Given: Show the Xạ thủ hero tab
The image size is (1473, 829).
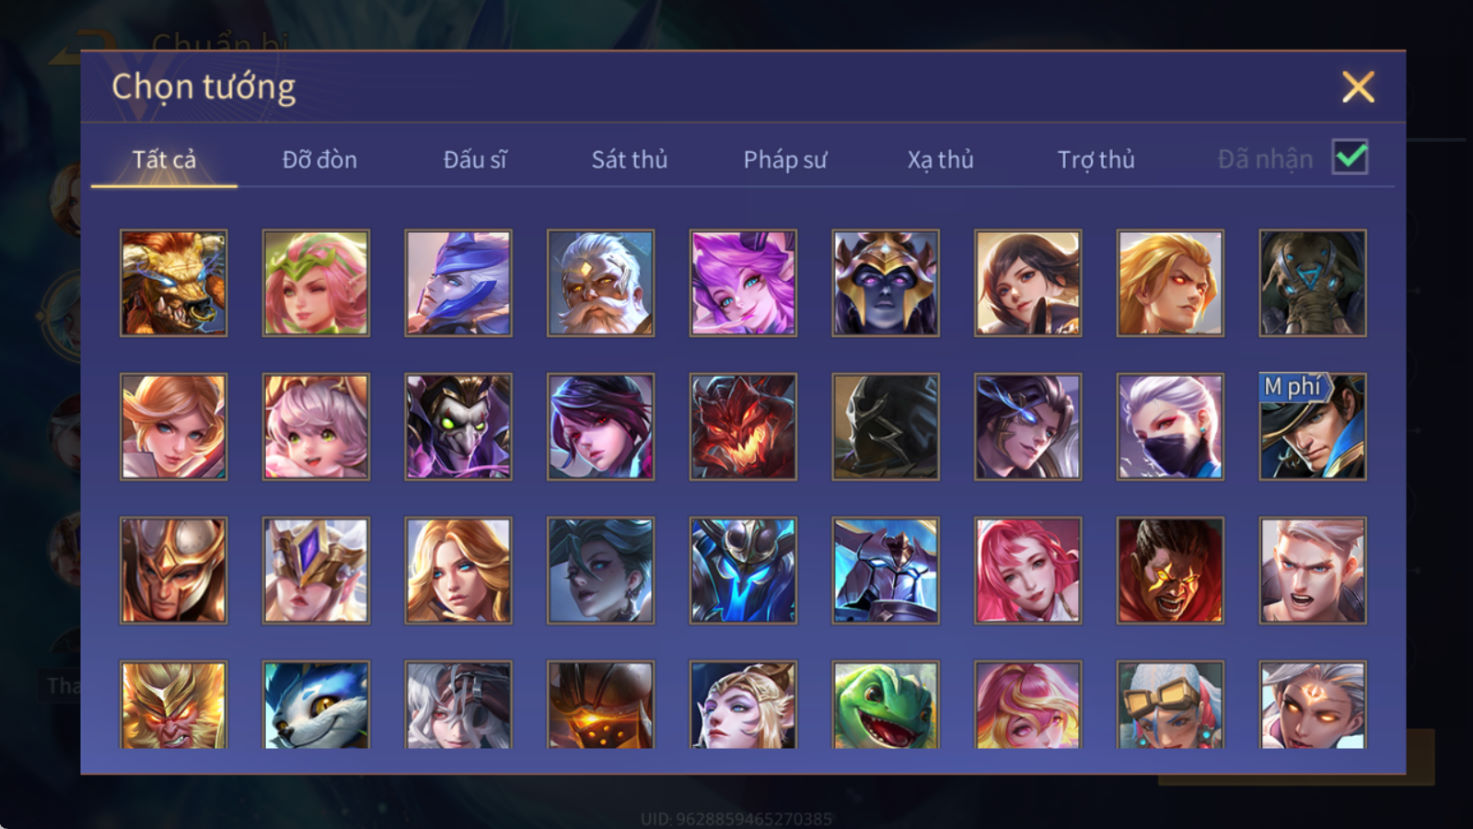Looking at the screenshot, I should (940, 159).
